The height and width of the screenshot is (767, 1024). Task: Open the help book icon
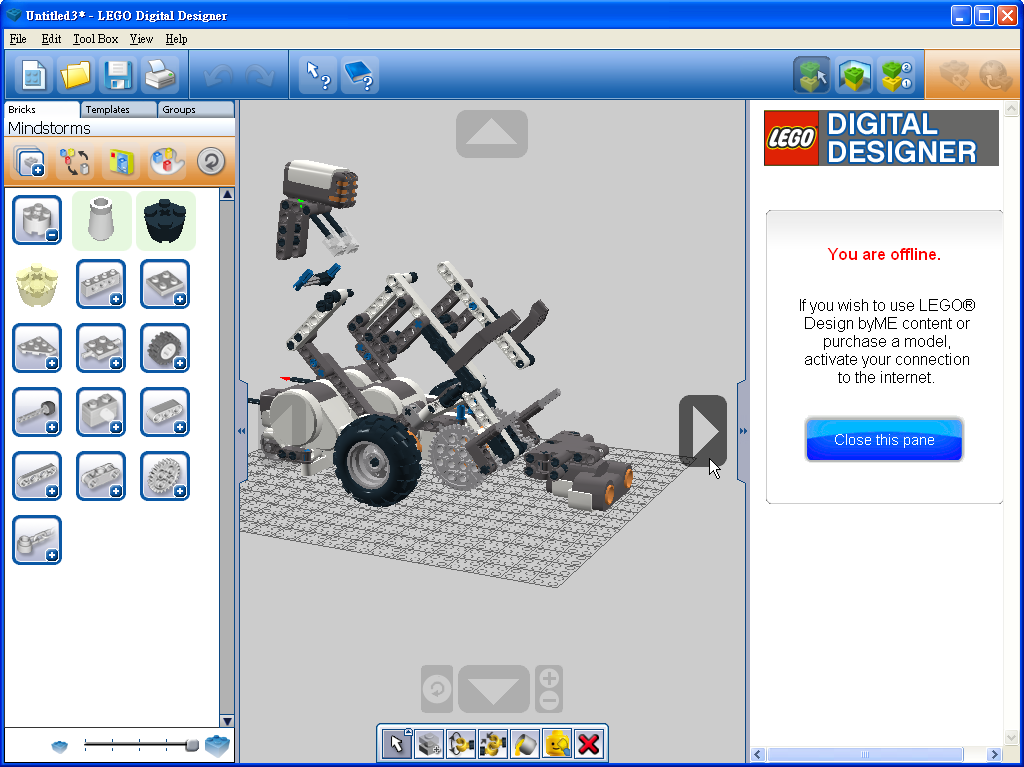tap(359, 75)
